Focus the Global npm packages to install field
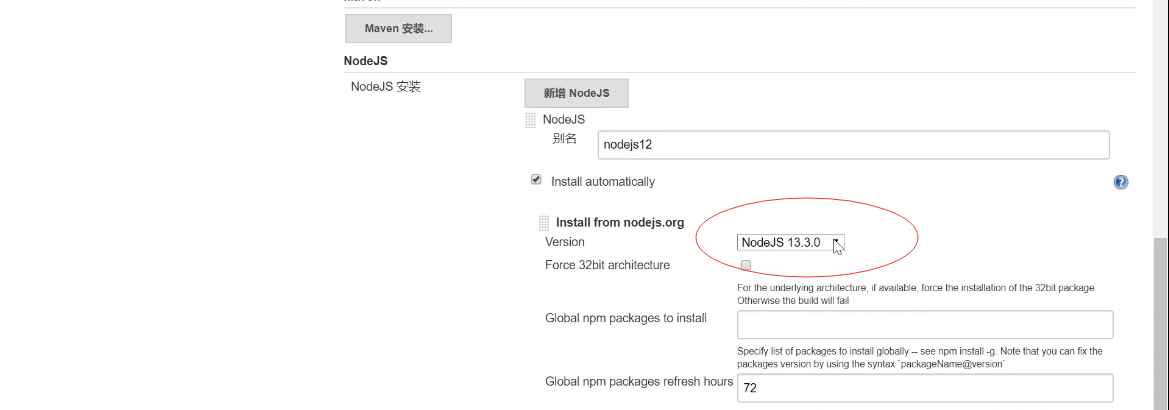The width and height of the screenshot is (1169, 410). click(x=925, y=325)
